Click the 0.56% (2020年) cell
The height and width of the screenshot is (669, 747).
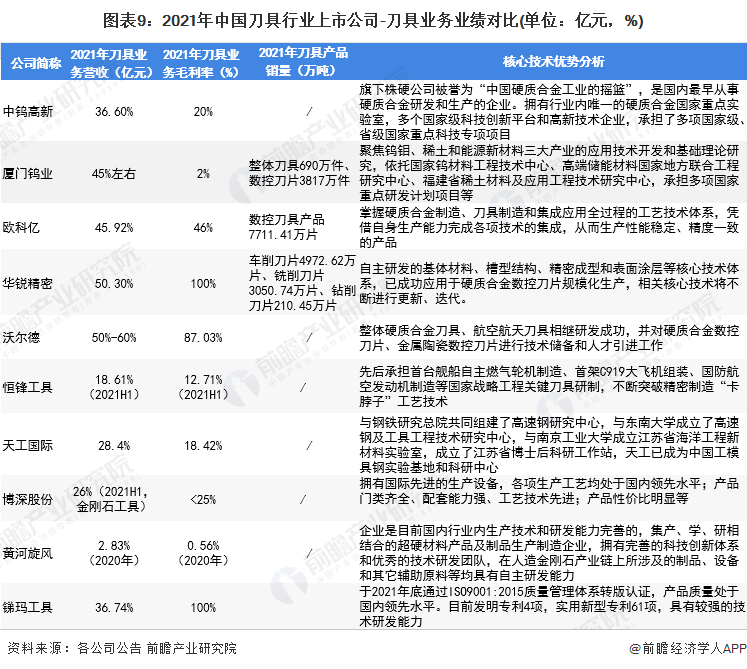point(203,553)
